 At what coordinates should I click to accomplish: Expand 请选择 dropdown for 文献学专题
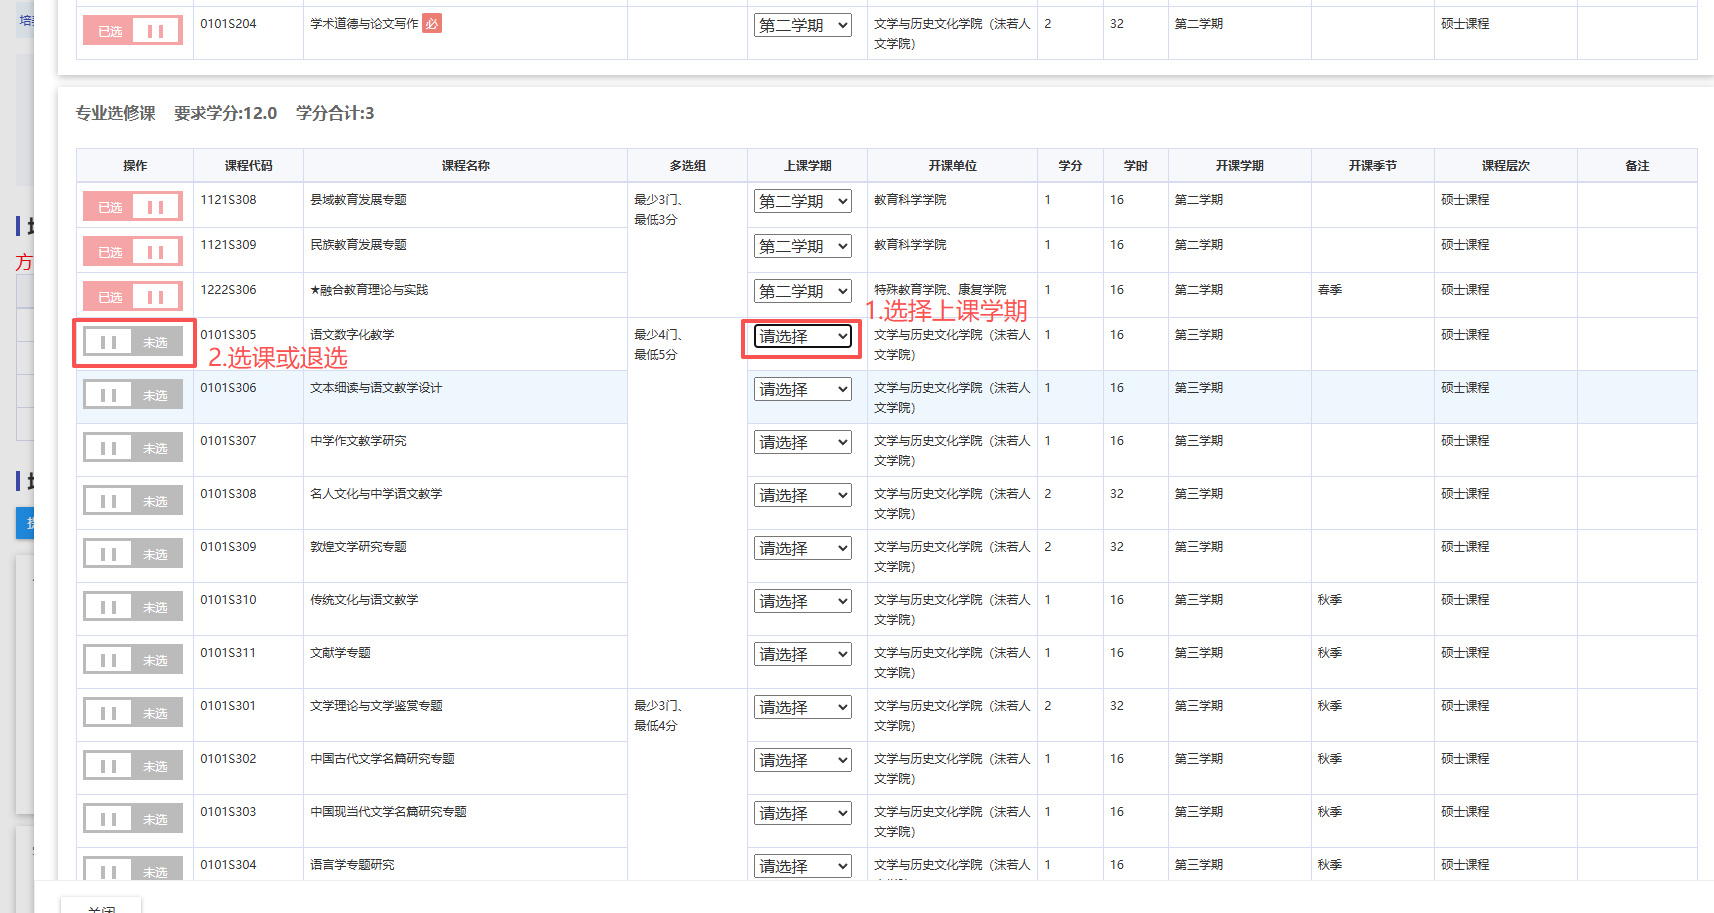pos(802,655)
